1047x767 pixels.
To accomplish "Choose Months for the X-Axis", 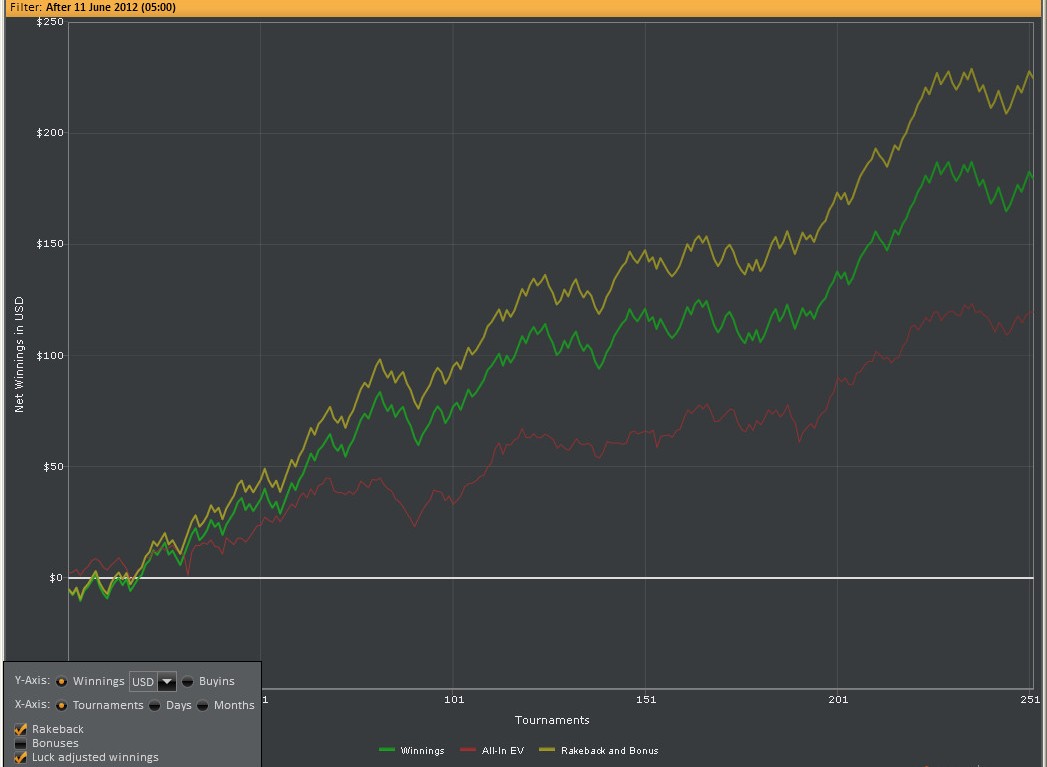I will [x=203, y=705].
